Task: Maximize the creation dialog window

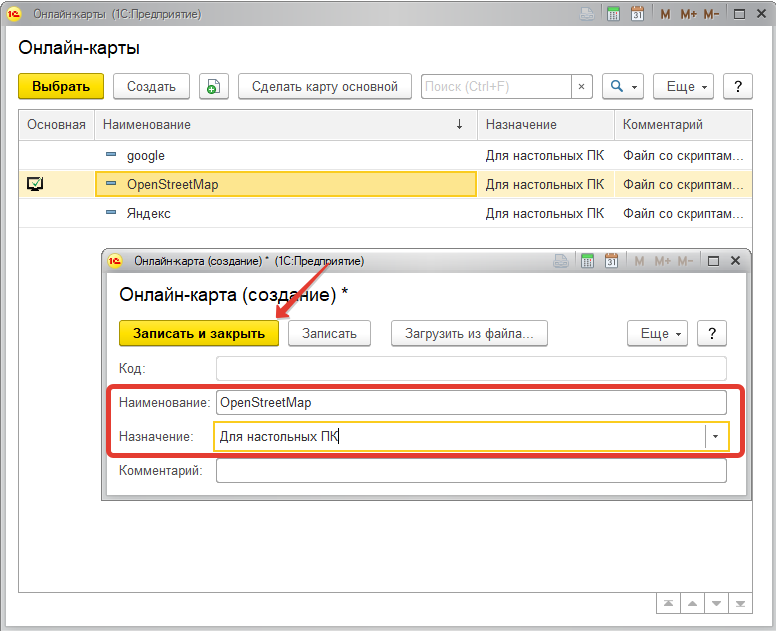Action: [x=713, y=261]
